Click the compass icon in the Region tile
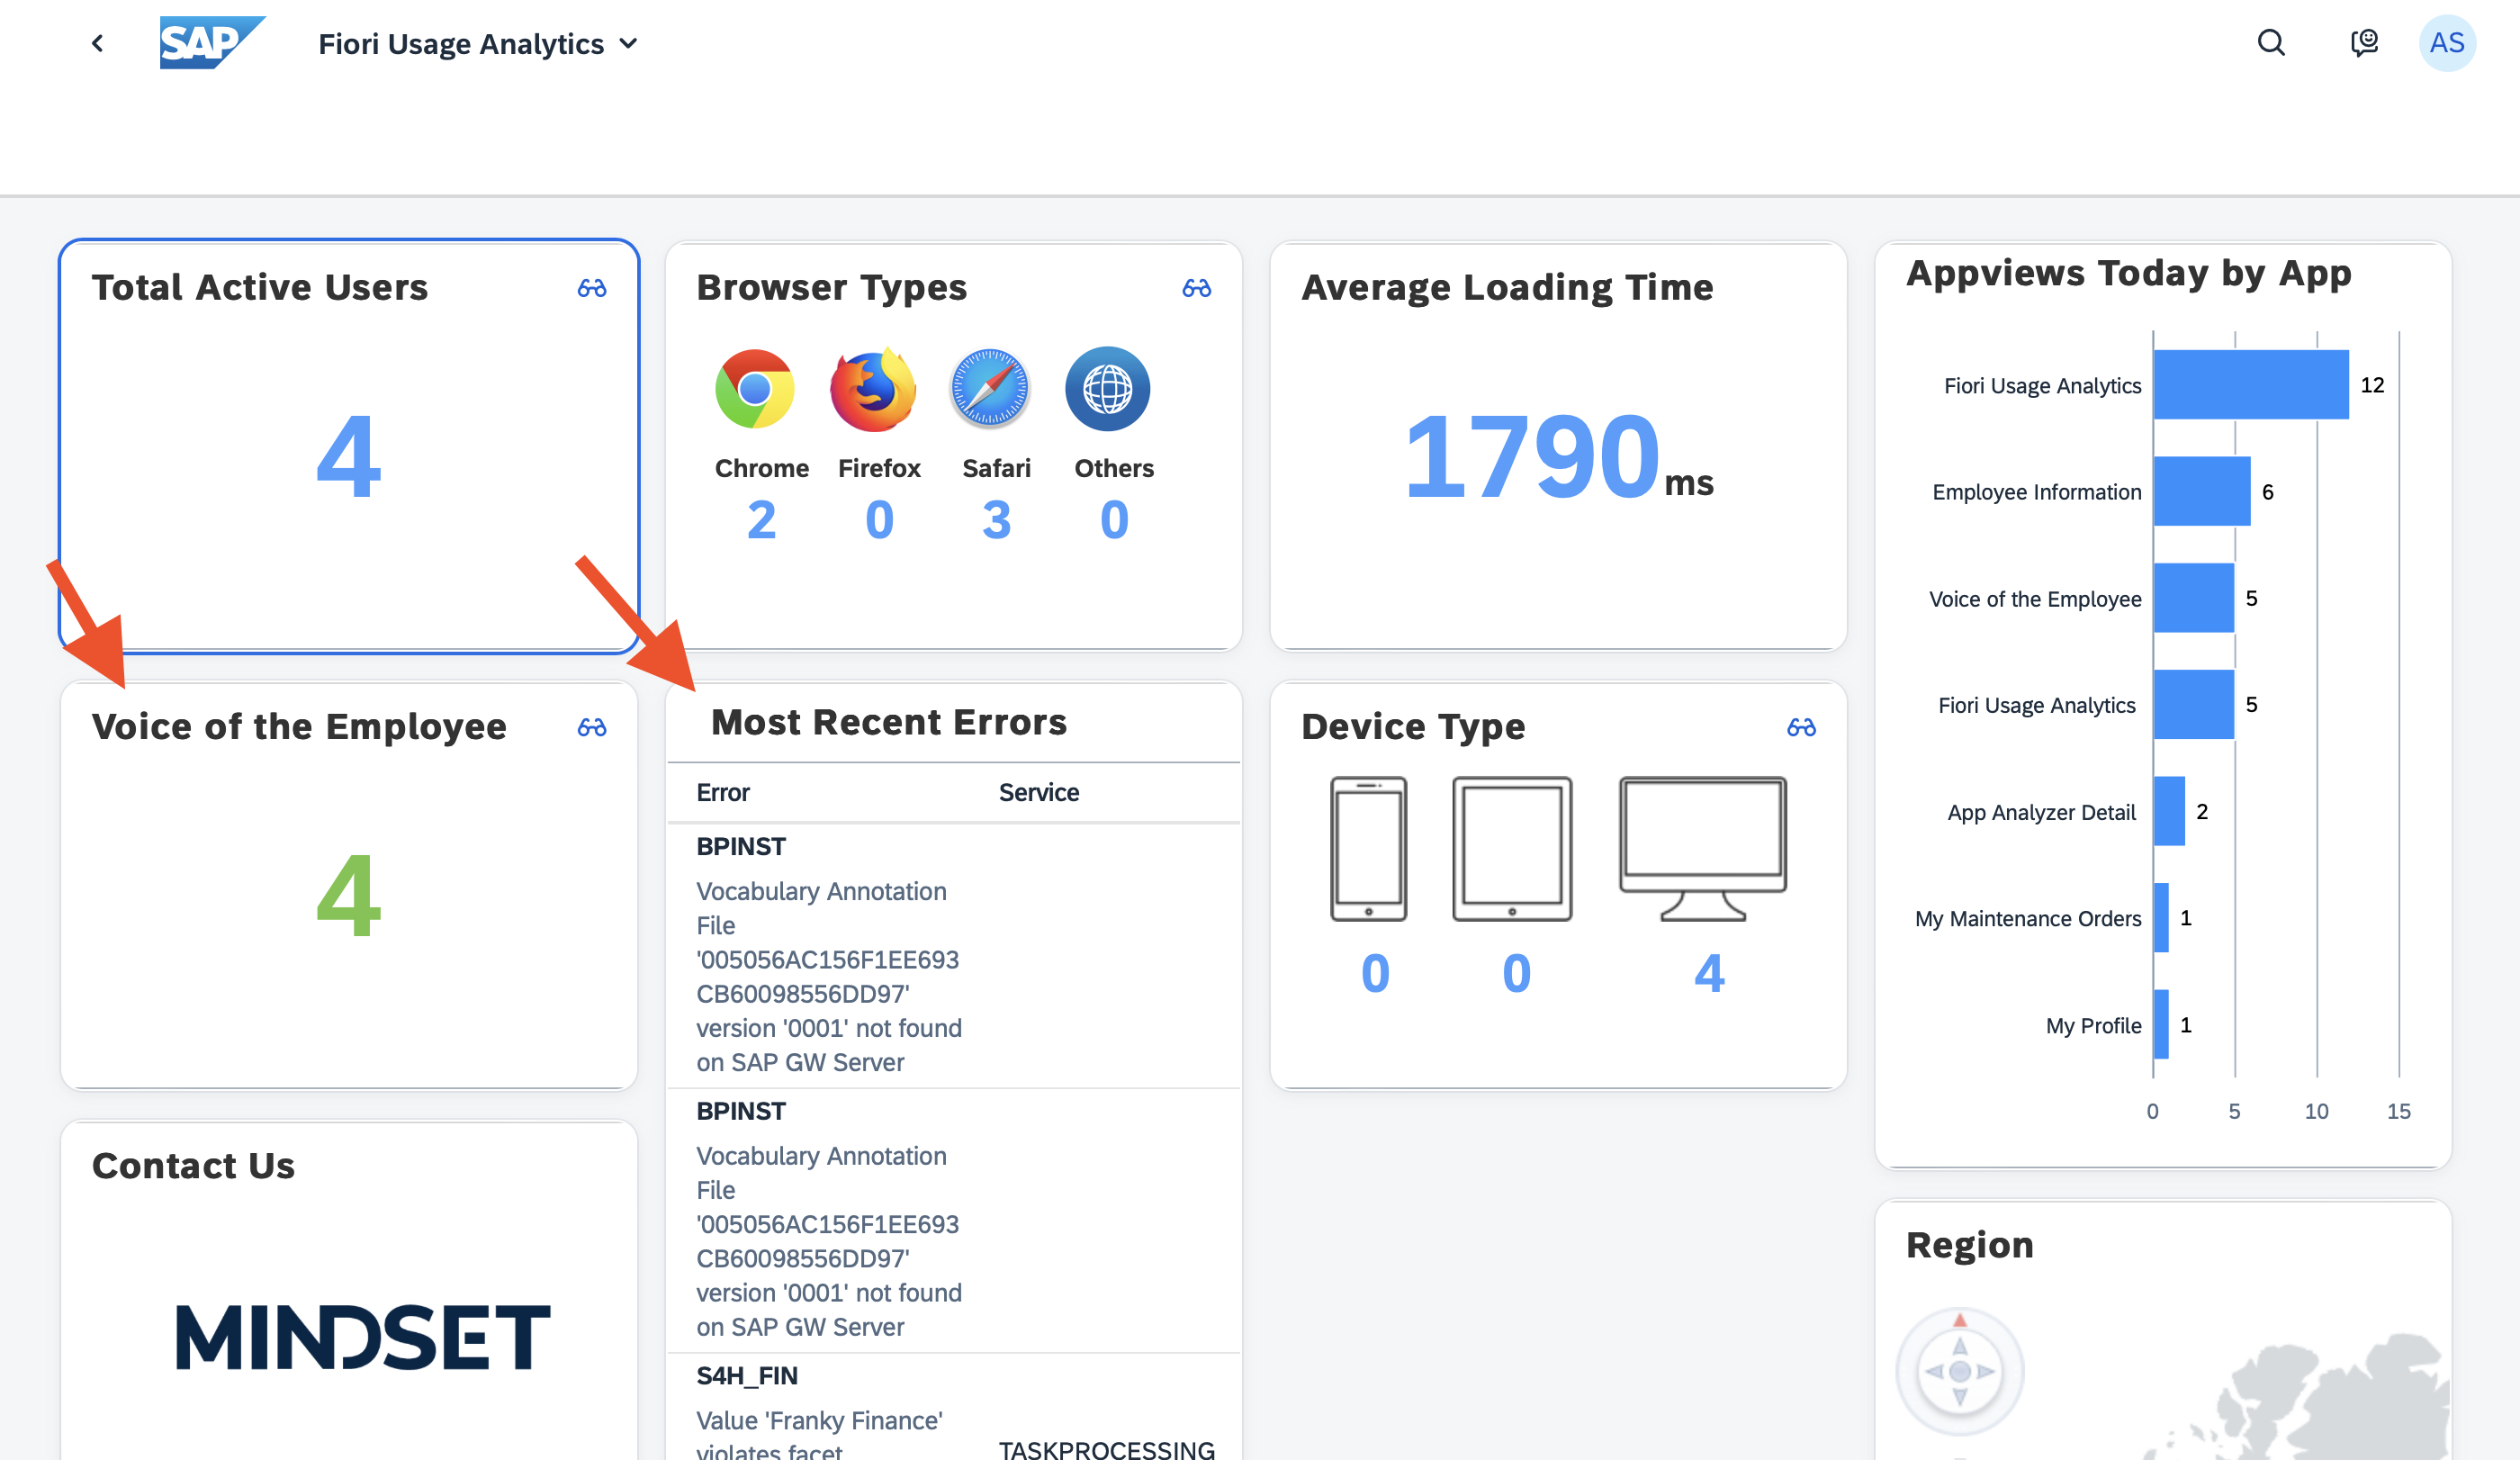Screen dimensions: 2520x1460 pyautogui.click(x=1958, y=1372)
